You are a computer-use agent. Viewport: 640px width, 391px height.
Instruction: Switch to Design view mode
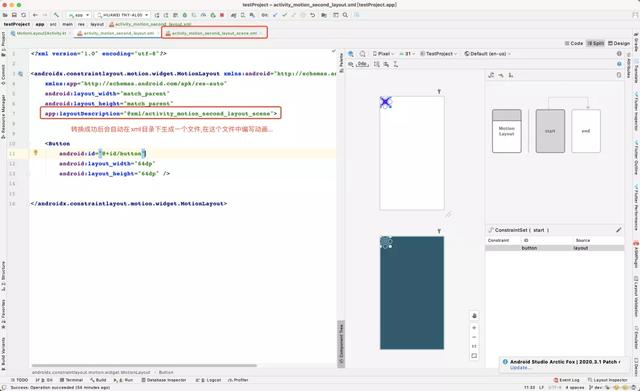(619, 43)
